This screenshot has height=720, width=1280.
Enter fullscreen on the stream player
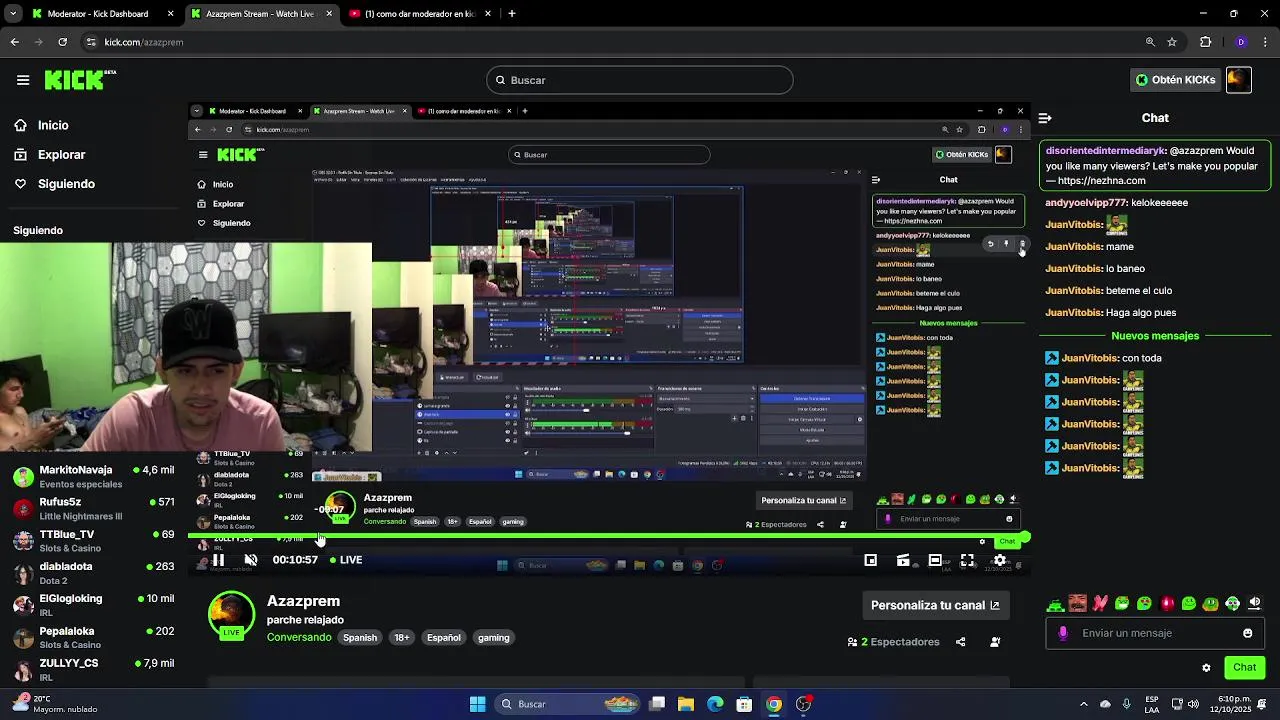(967, 560)
